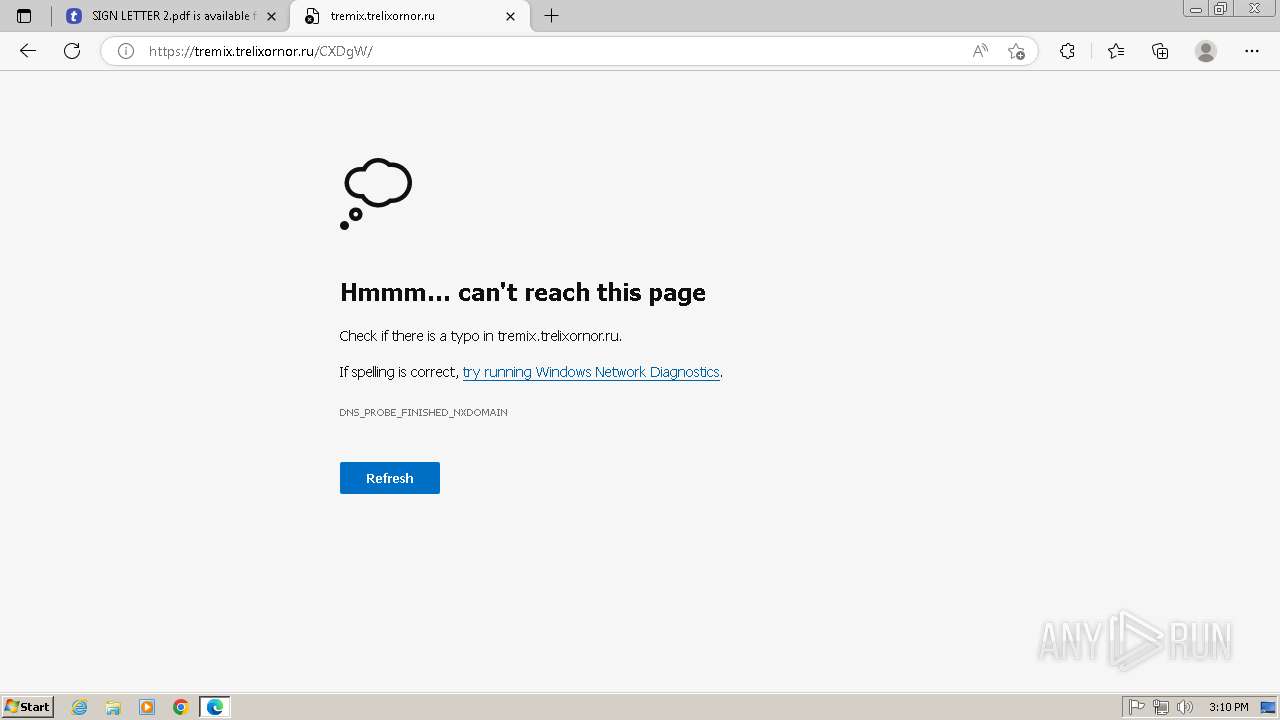Image resolution: width=1280 pixels, height=720 pixels.
Task: Close the tremix.trelixornor.ru tab
Action: click(x=511, y=16)
